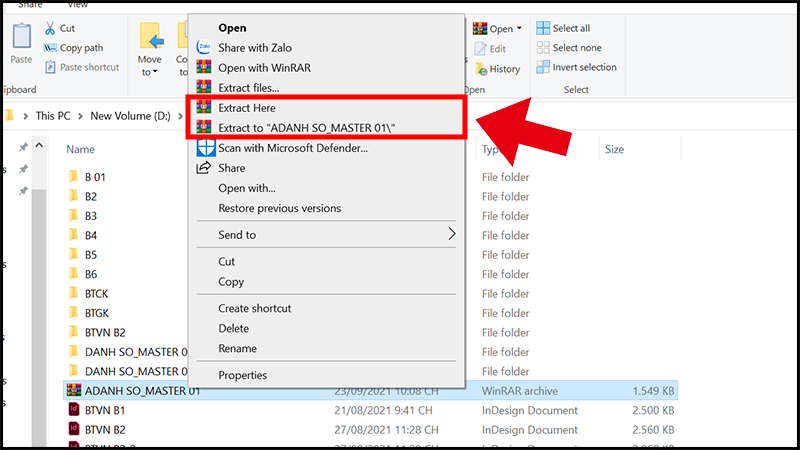
Task: Click This PC in address bar
Action: [x=53, y=116]
